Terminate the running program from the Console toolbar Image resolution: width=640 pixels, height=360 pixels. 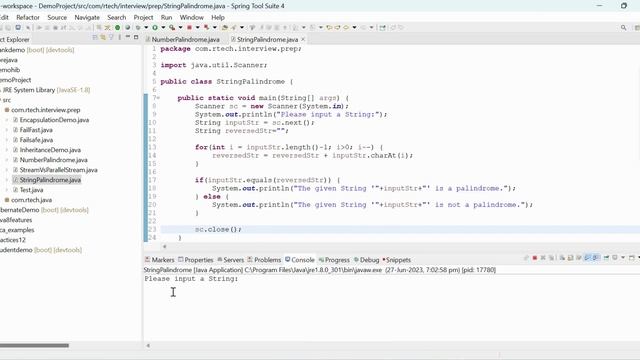click(535, 258)
